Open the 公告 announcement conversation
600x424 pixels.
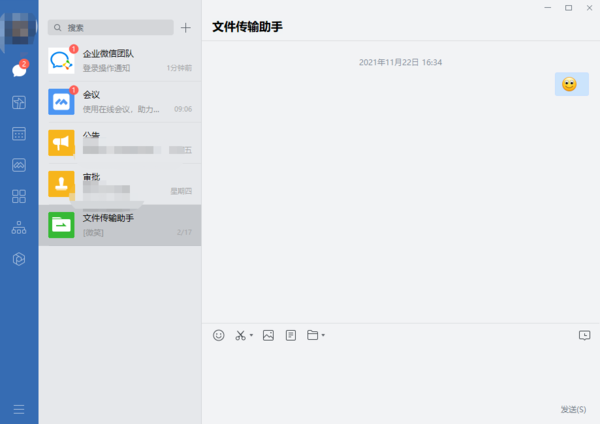click(120, 143)
